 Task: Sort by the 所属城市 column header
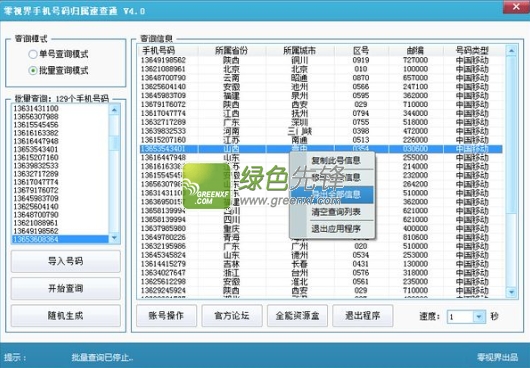point(300,51)
